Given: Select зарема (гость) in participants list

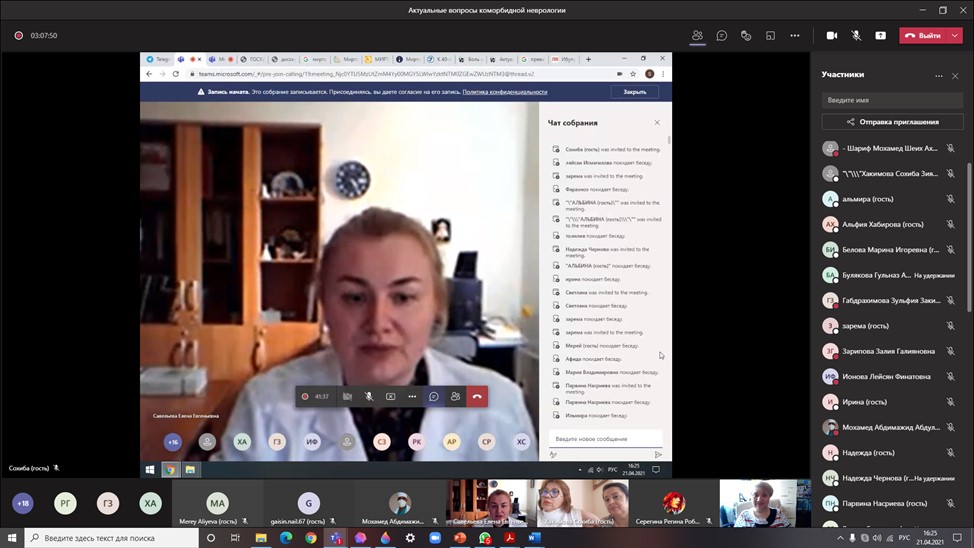Looking at the screenshot, I should coord(865,326).
